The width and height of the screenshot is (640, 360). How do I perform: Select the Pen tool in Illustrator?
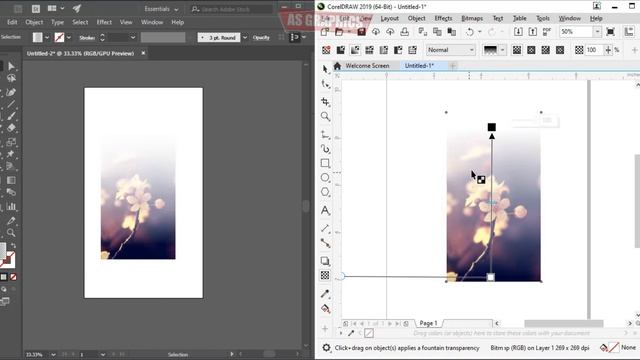pyautogui.click(x=11, y=92)
